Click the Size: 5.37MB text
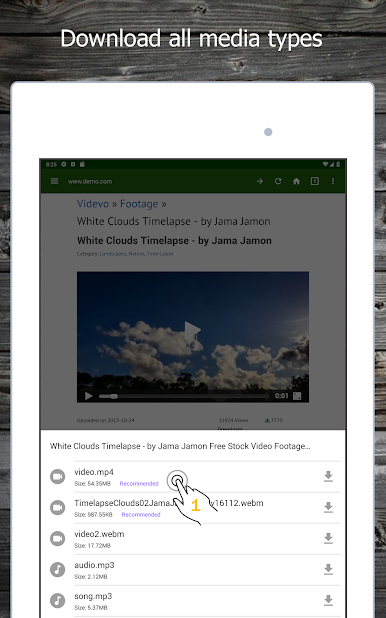Screen dimensions: 386x618 91,608
